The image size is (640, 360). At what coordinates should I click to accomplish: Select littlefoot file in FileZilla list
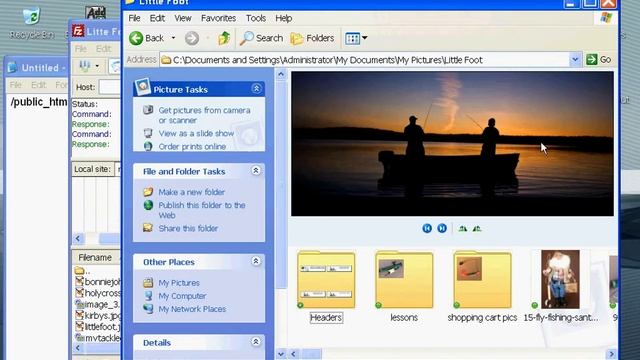(x=98, y=327)
